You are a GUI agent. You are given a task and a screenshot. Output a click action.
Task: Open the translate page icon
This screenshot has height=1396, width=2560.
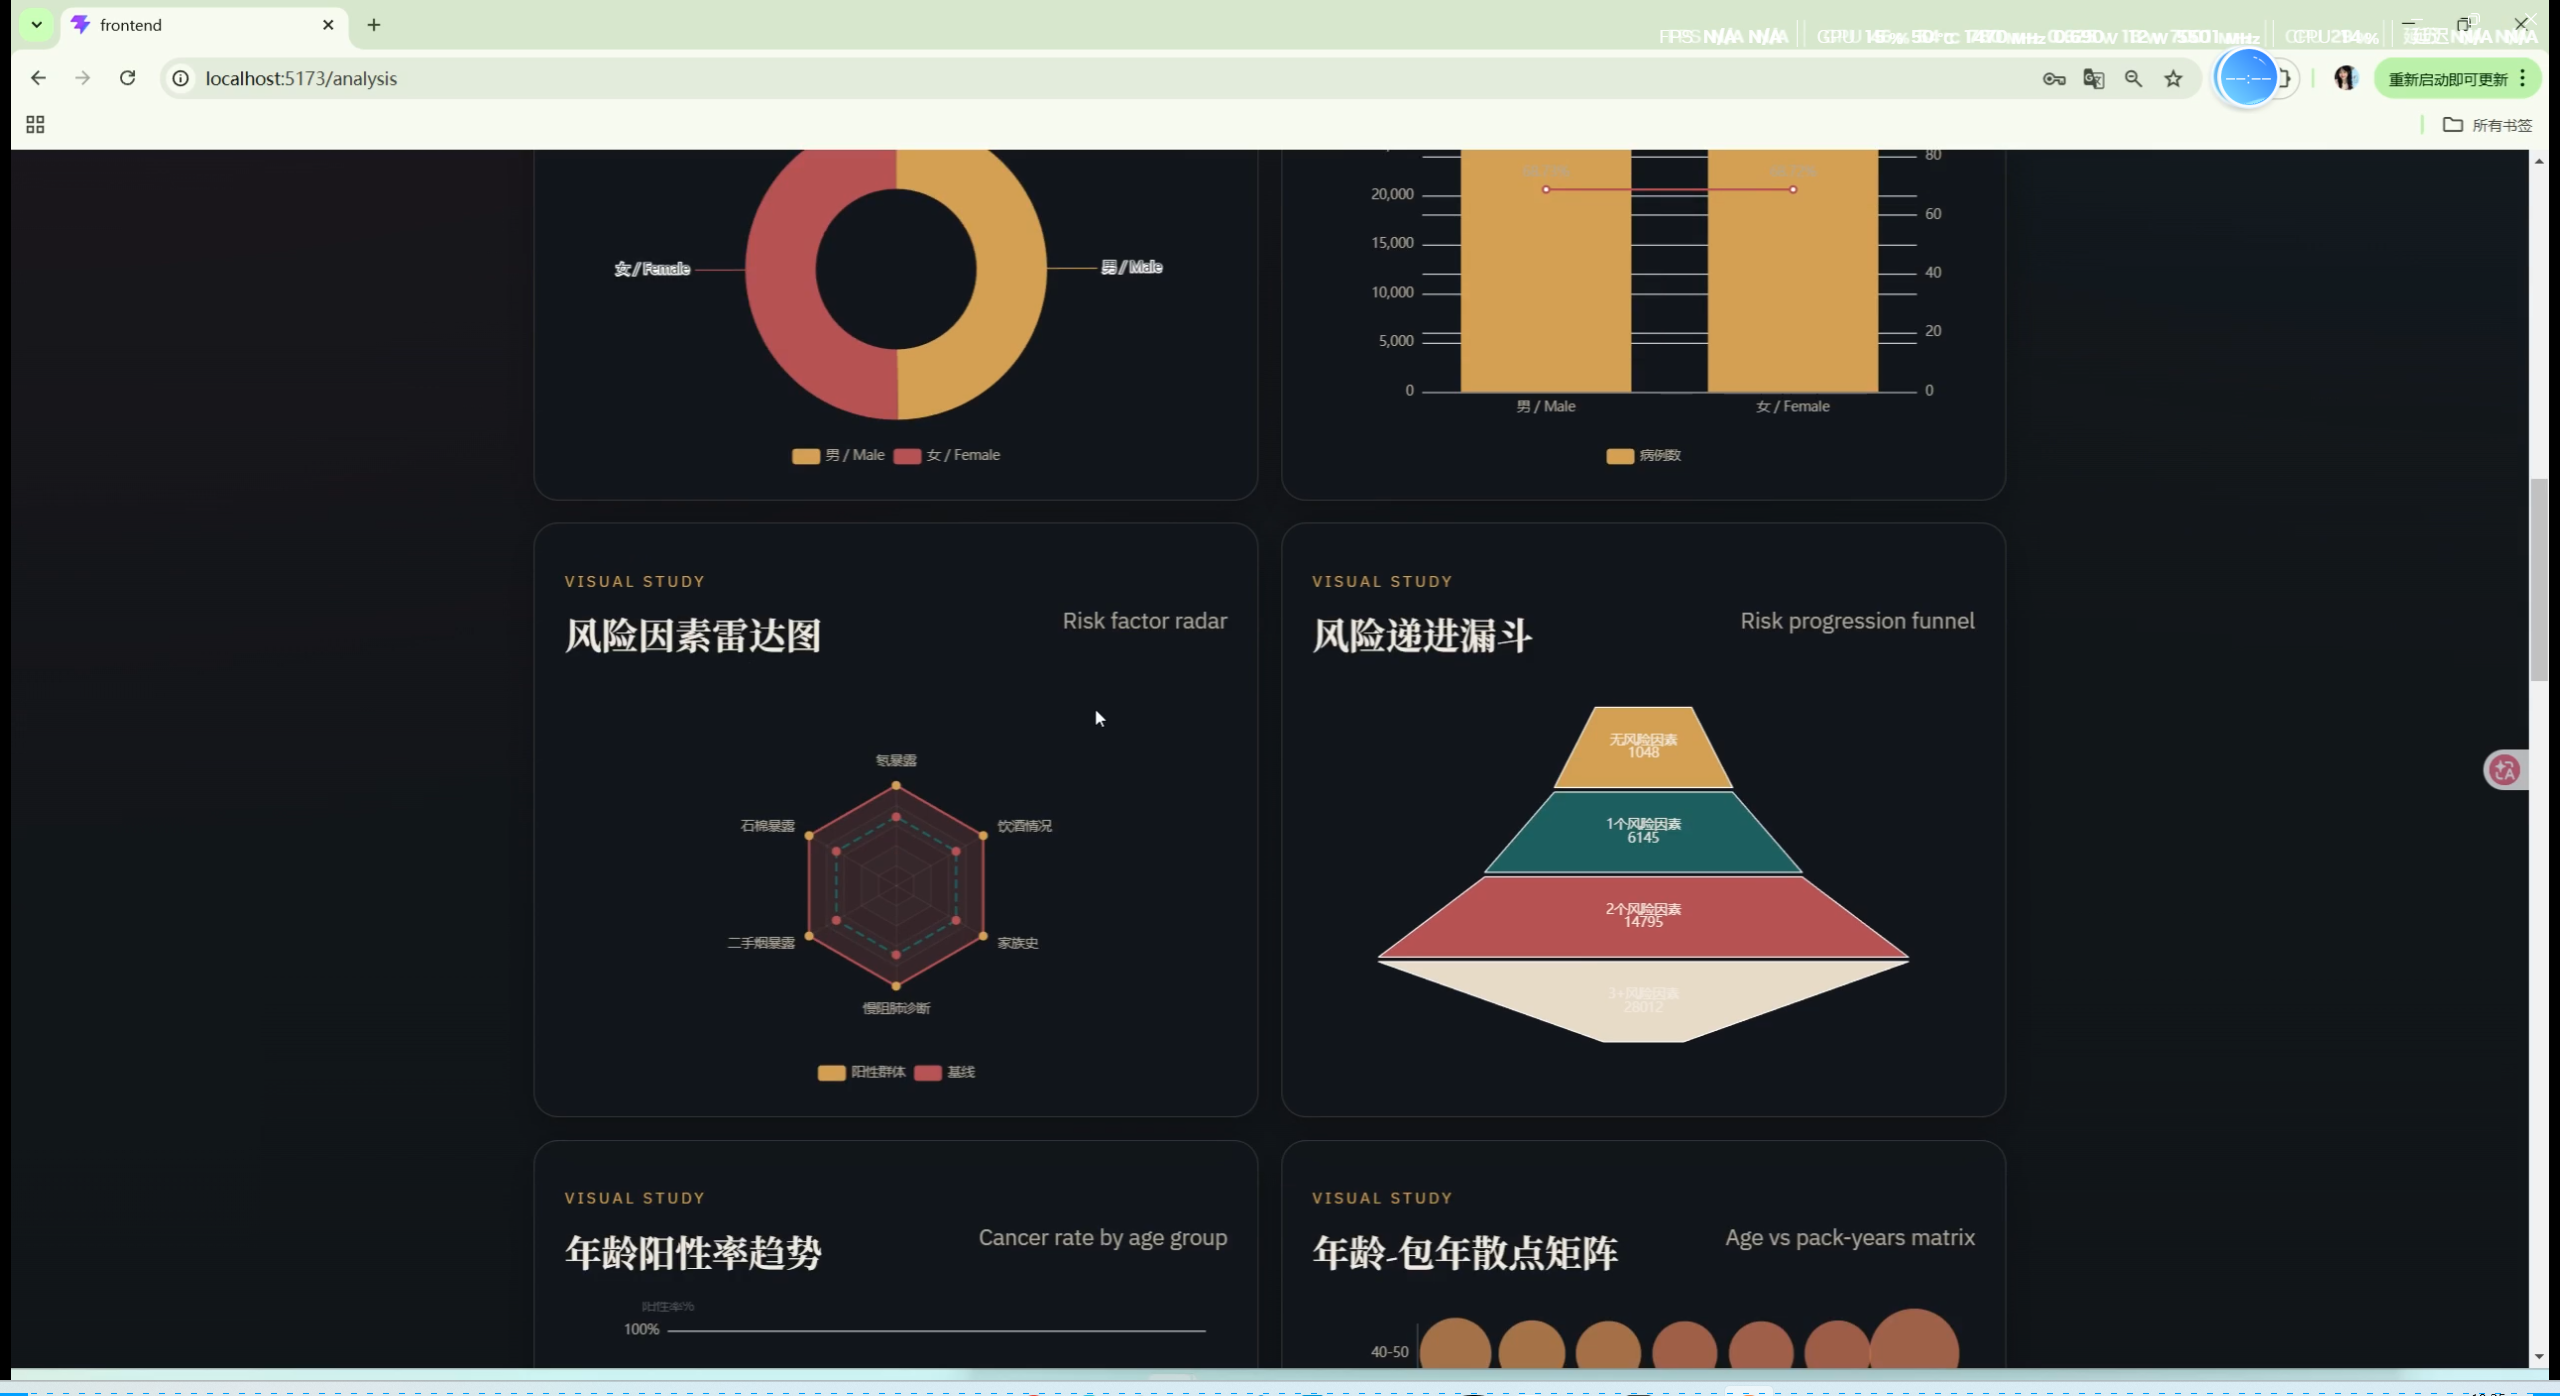click(x=2093, y=79)
